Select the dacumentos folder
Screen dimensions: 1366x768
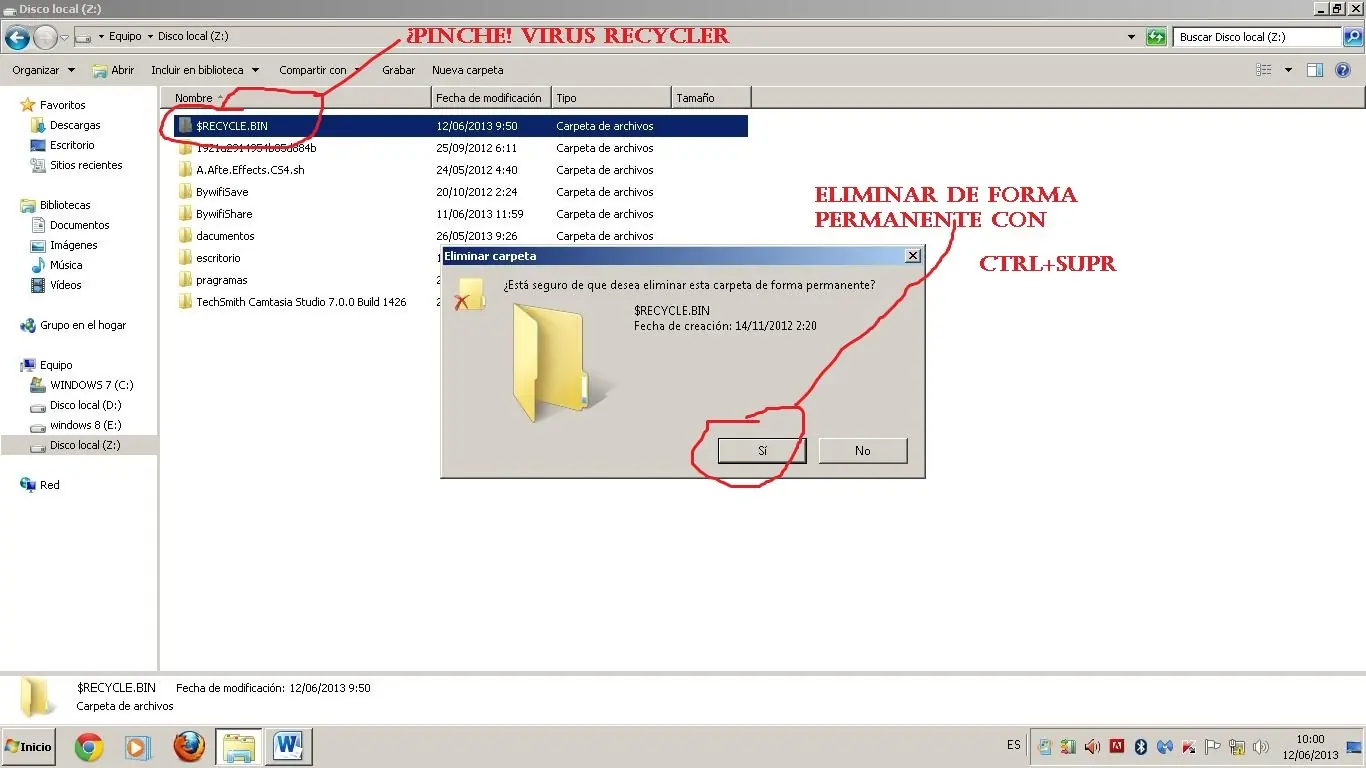click(225, 236)
